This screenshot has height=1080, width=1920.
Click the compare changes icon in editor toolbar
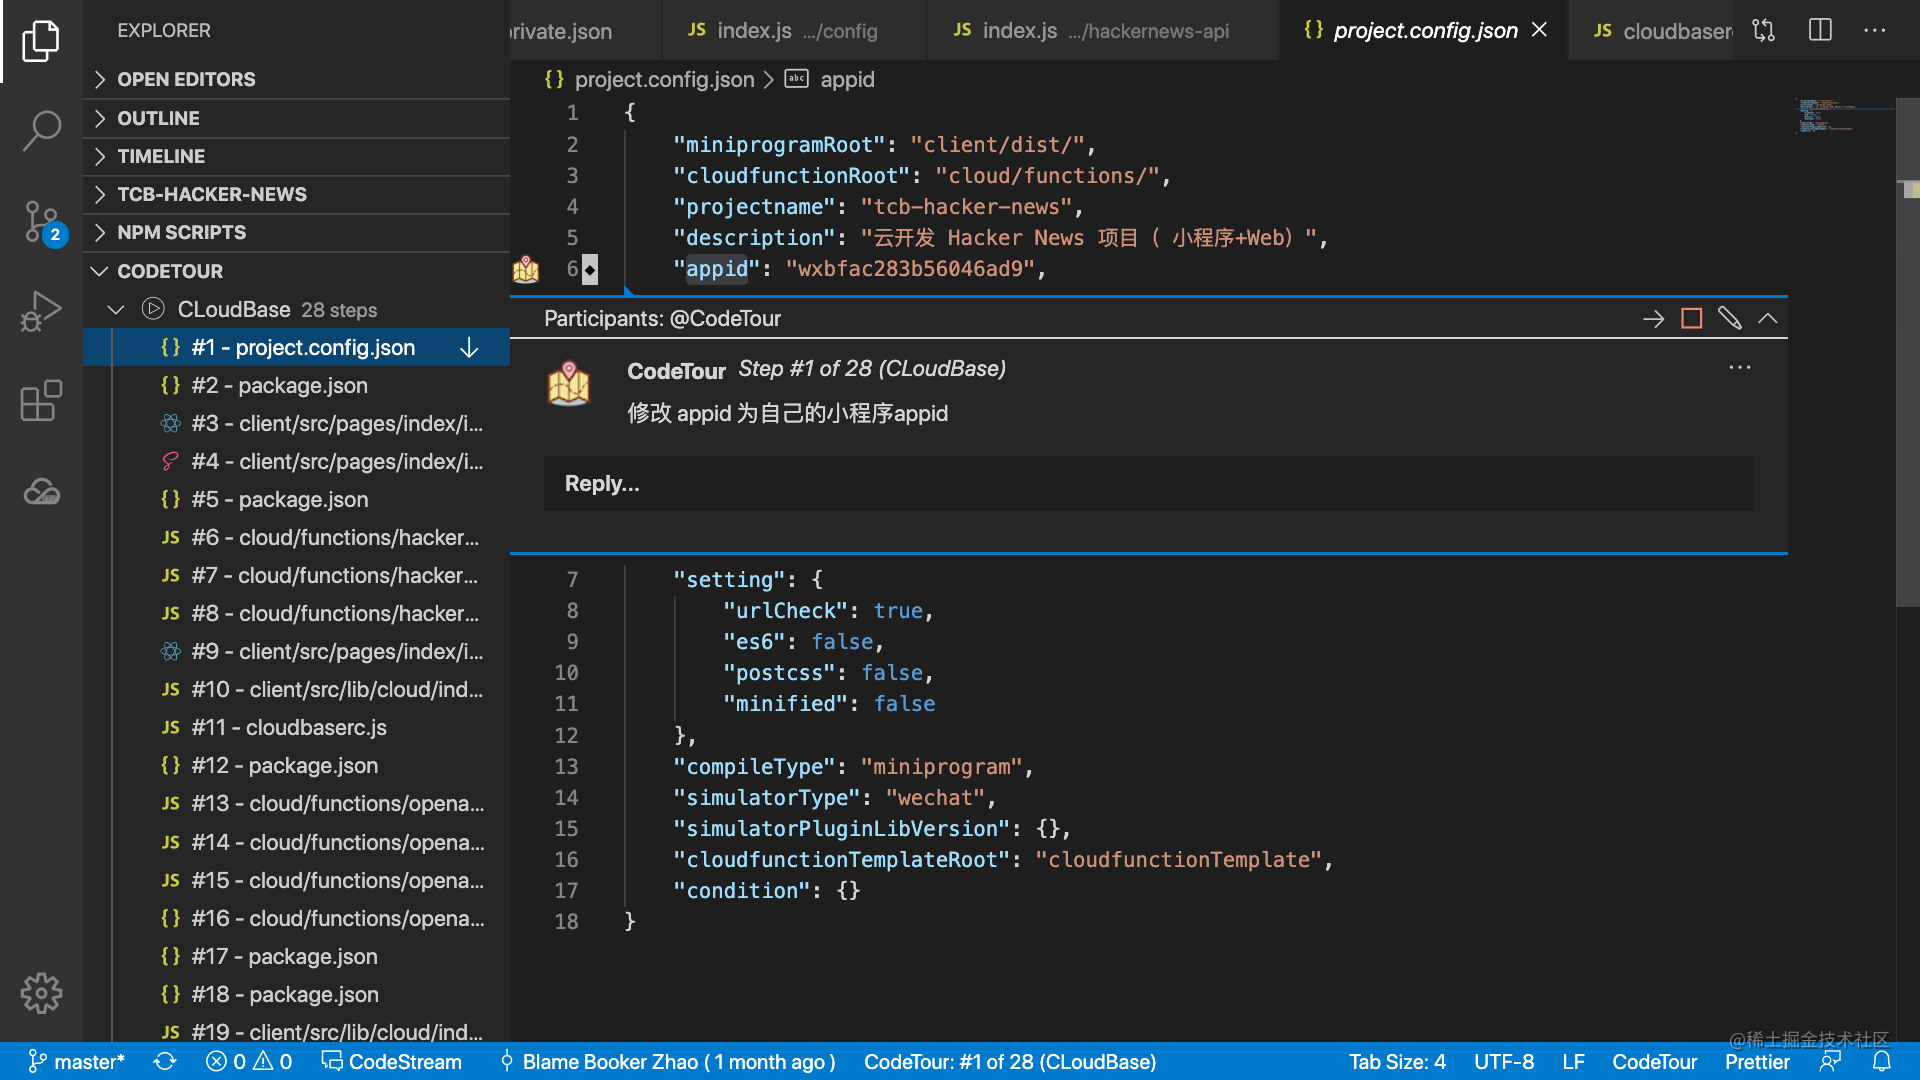click(1764, 30)
